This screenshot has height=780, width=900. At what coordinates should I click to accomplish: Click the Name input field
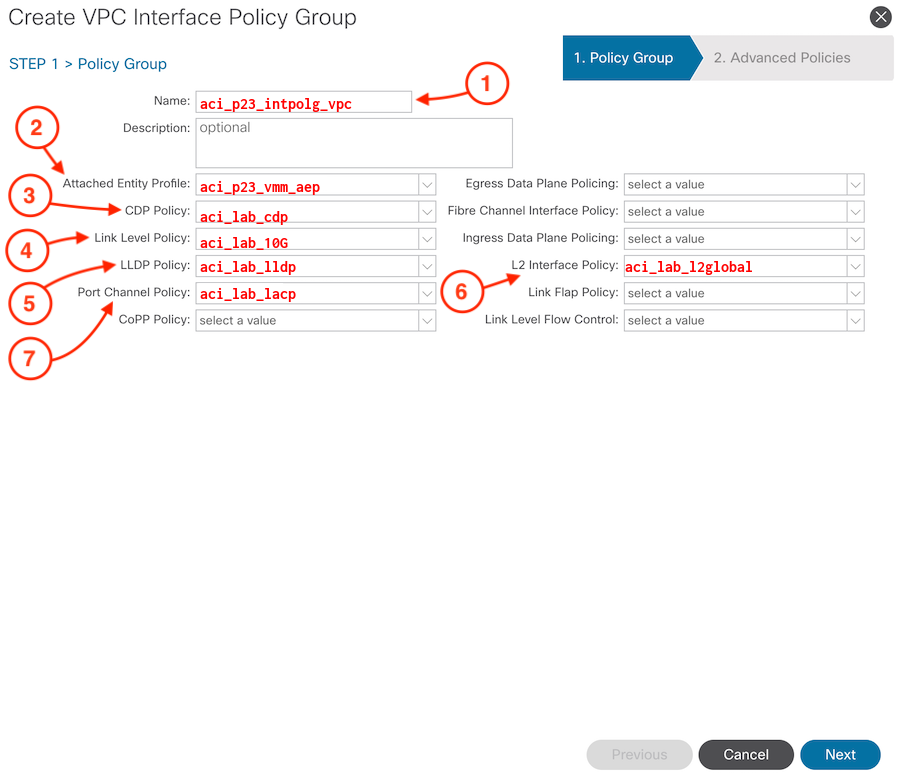tap(304, 102)
